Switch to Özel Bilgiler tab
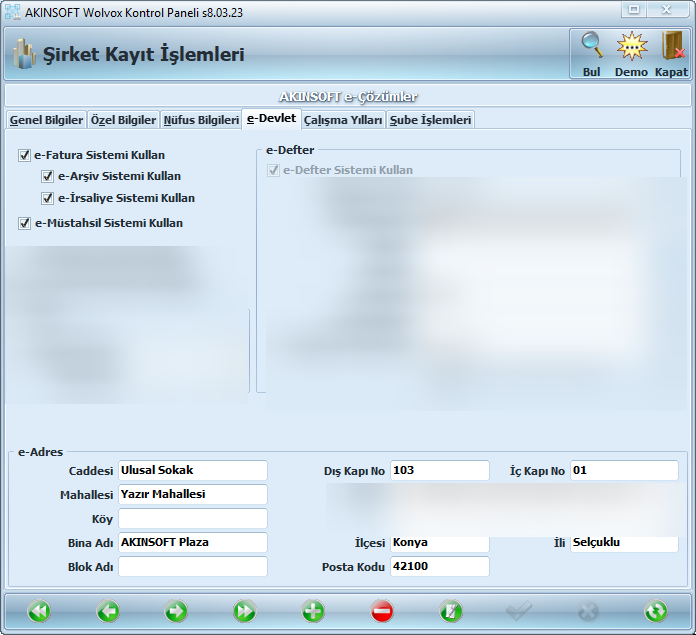This screenshot has width=696, height=635. pos(123,120)
